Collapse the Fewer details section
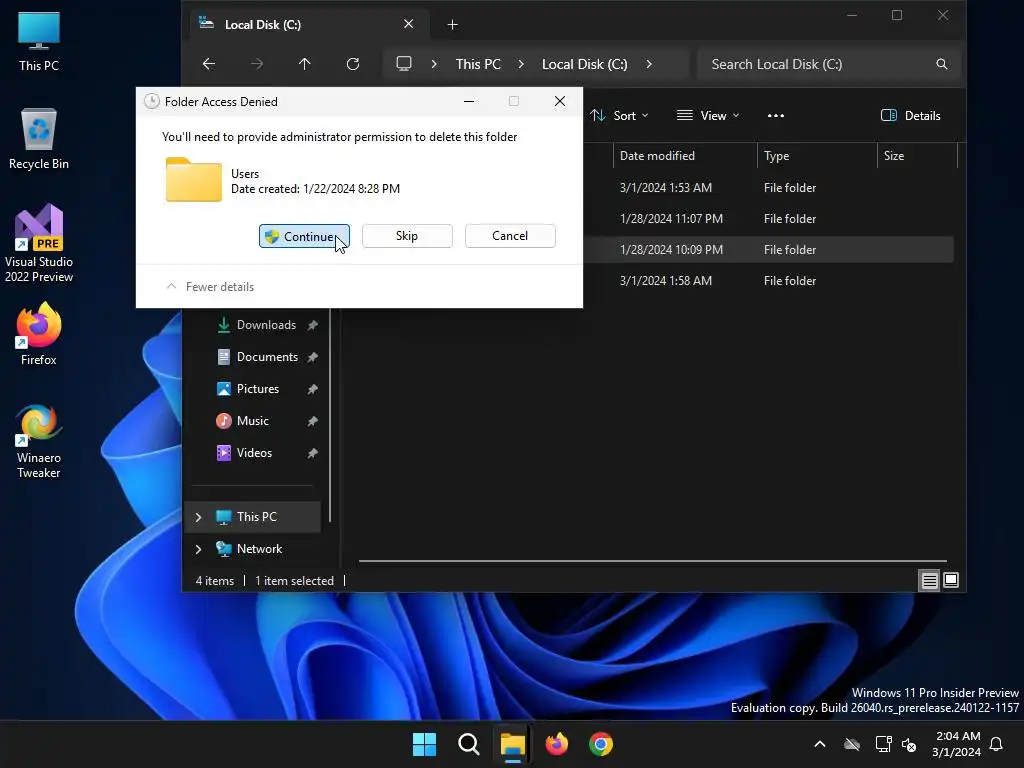This screenshot has width=1024, height=768. click(x=210, y=287)
